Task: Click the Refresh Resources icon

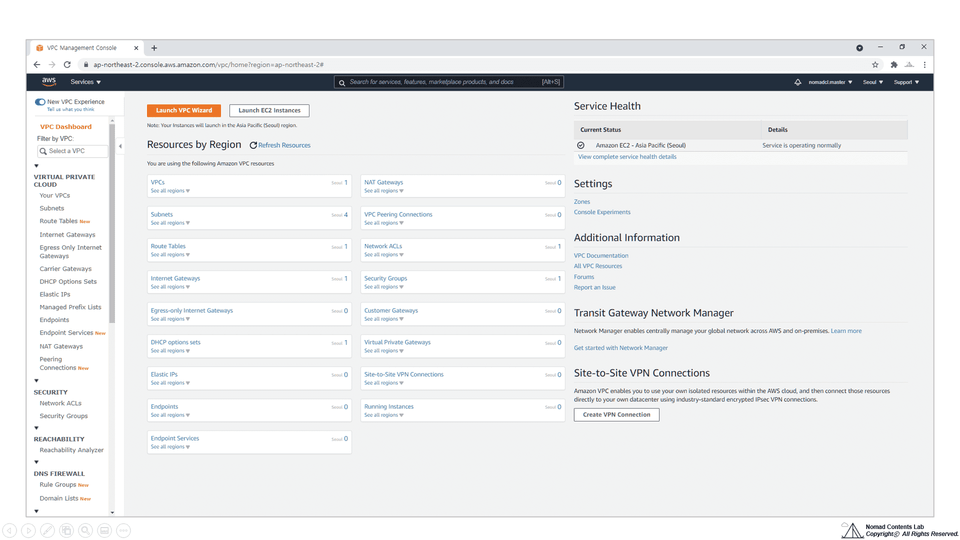Action: (253, 145)
